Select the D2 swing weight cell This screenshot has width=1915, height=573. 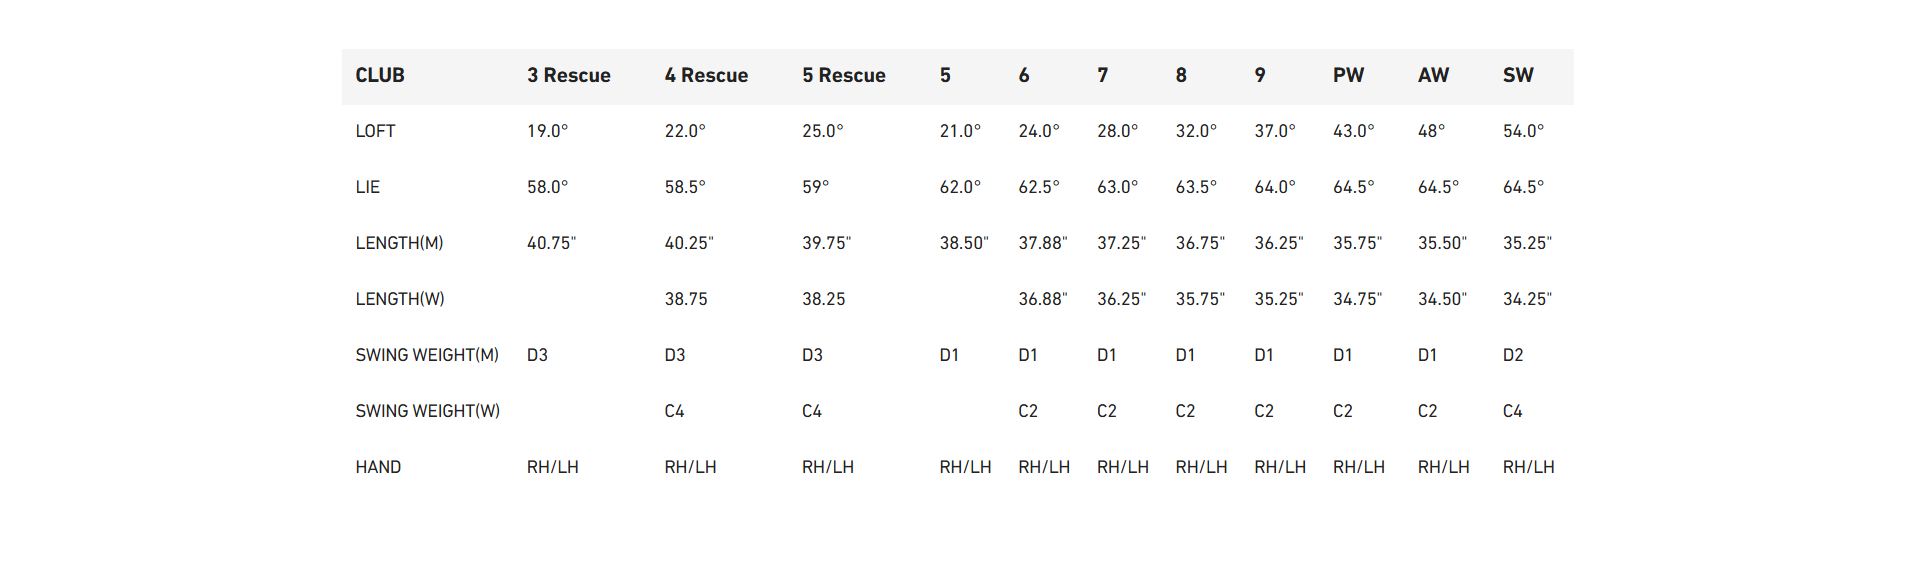1513,355
